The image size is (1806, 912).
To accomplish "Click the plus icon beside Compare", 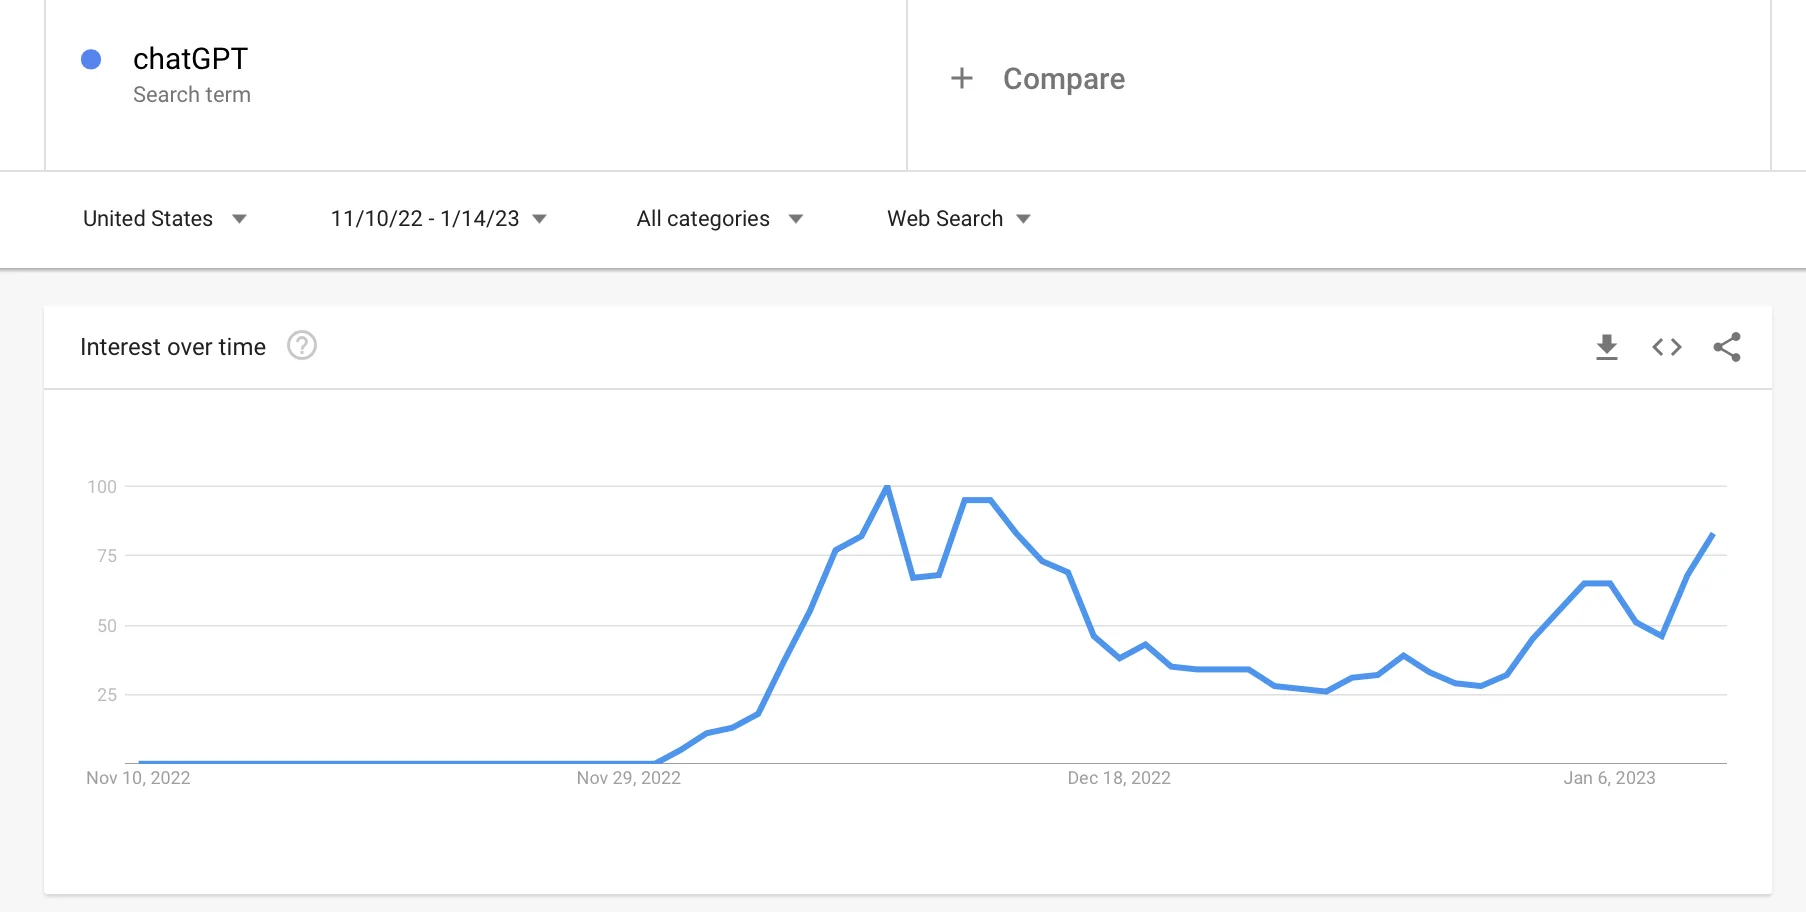I will coord(962,78).
